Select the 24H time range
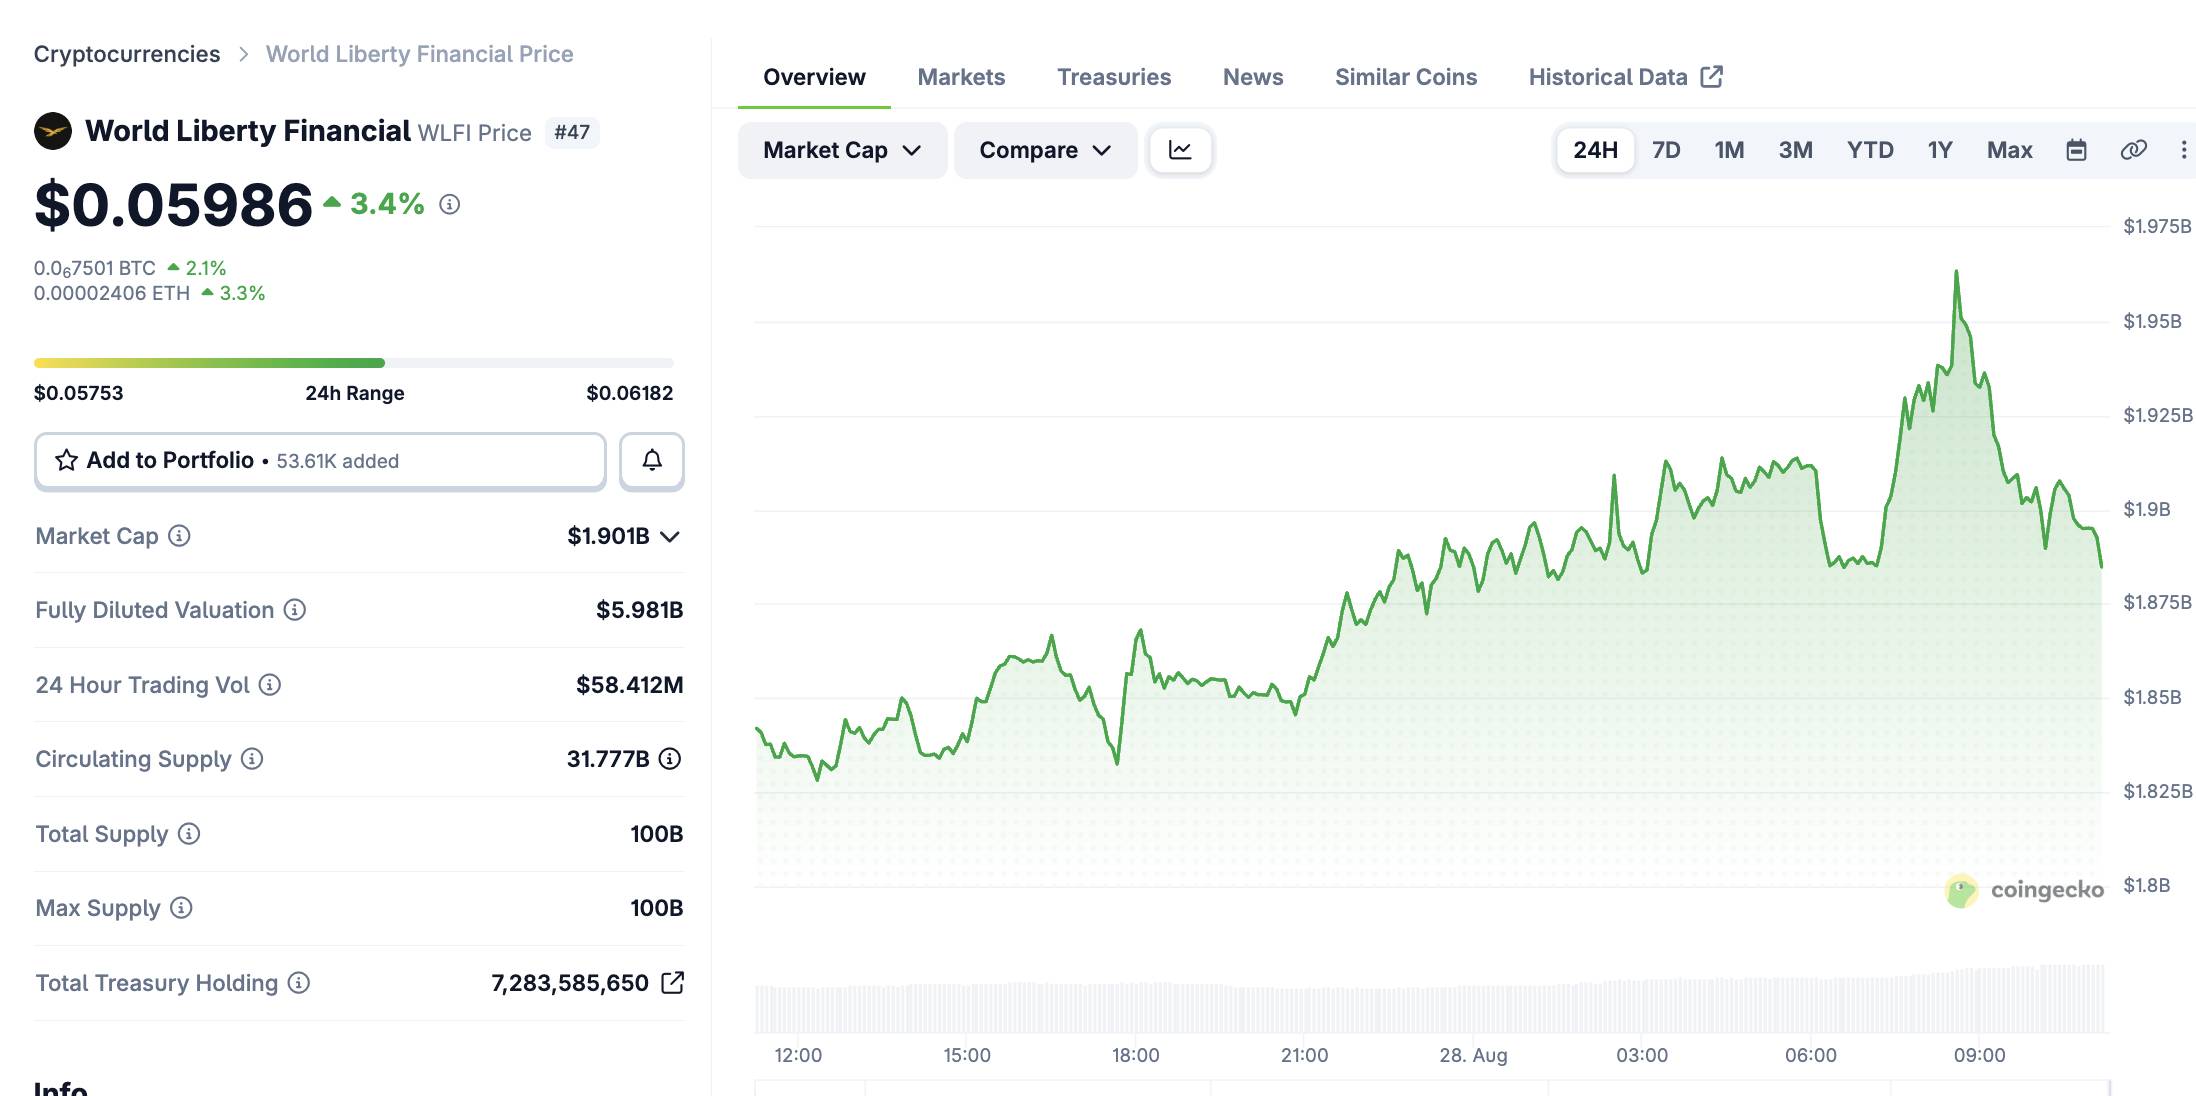Image resolution: width=2196 pixels, height=1096 pixels. tap(1595, 150)
